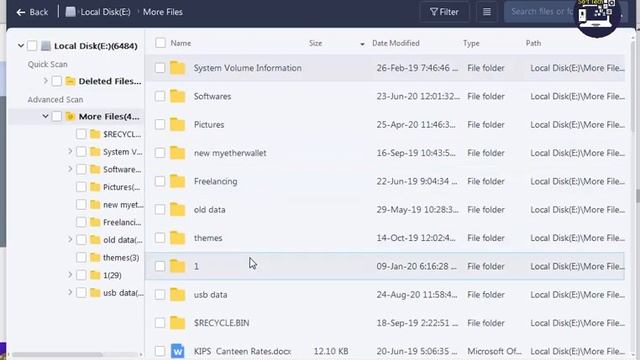The width and height of the screenshot is (640, 360).
Task: Open the Filter options
Action: point(444,12)
